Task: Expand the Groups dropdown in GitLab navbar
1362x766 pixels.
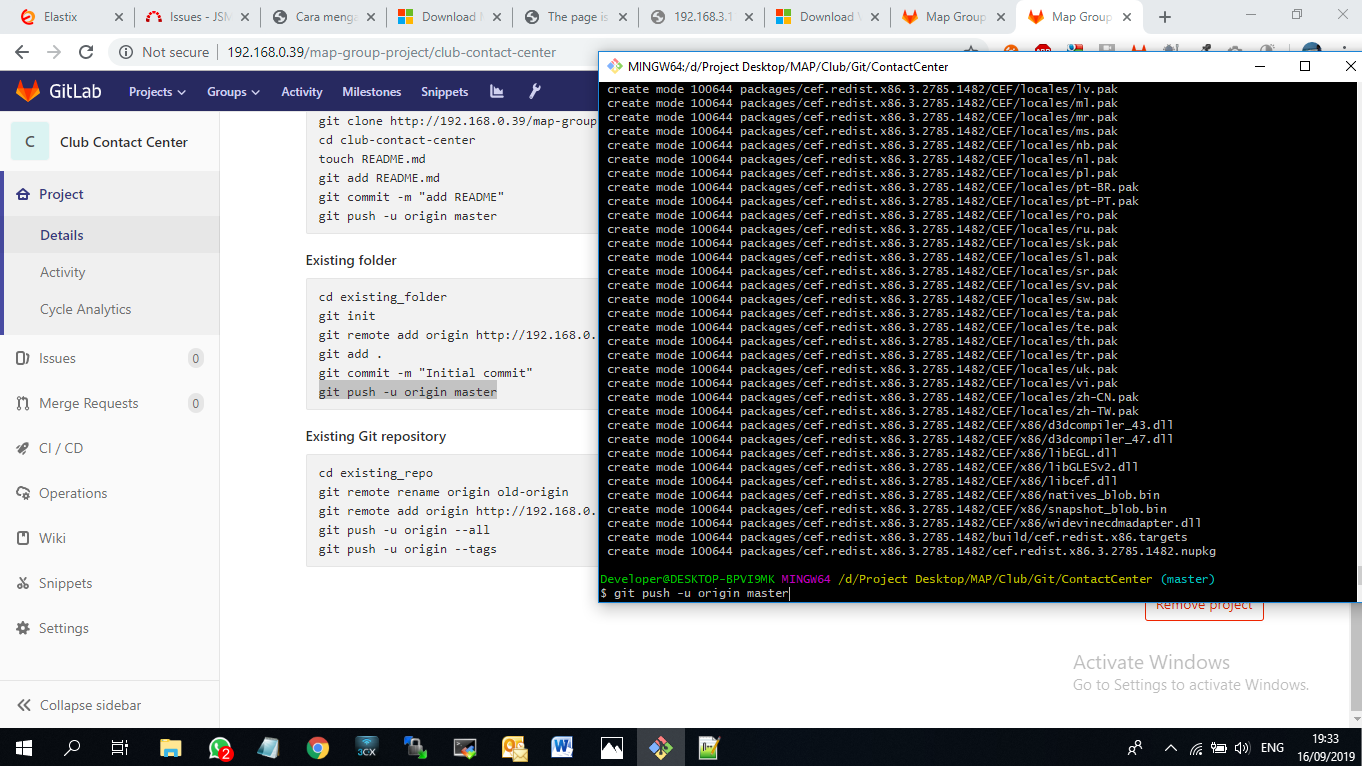Action: point(233,91)
